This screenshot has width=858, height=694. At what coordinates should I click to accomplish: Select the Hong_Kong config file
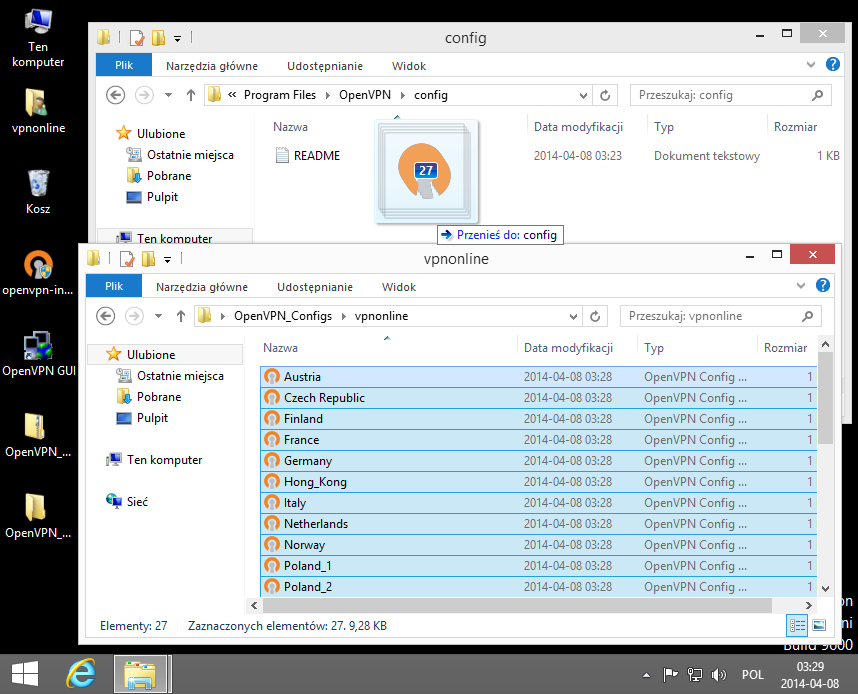[538, 482]
